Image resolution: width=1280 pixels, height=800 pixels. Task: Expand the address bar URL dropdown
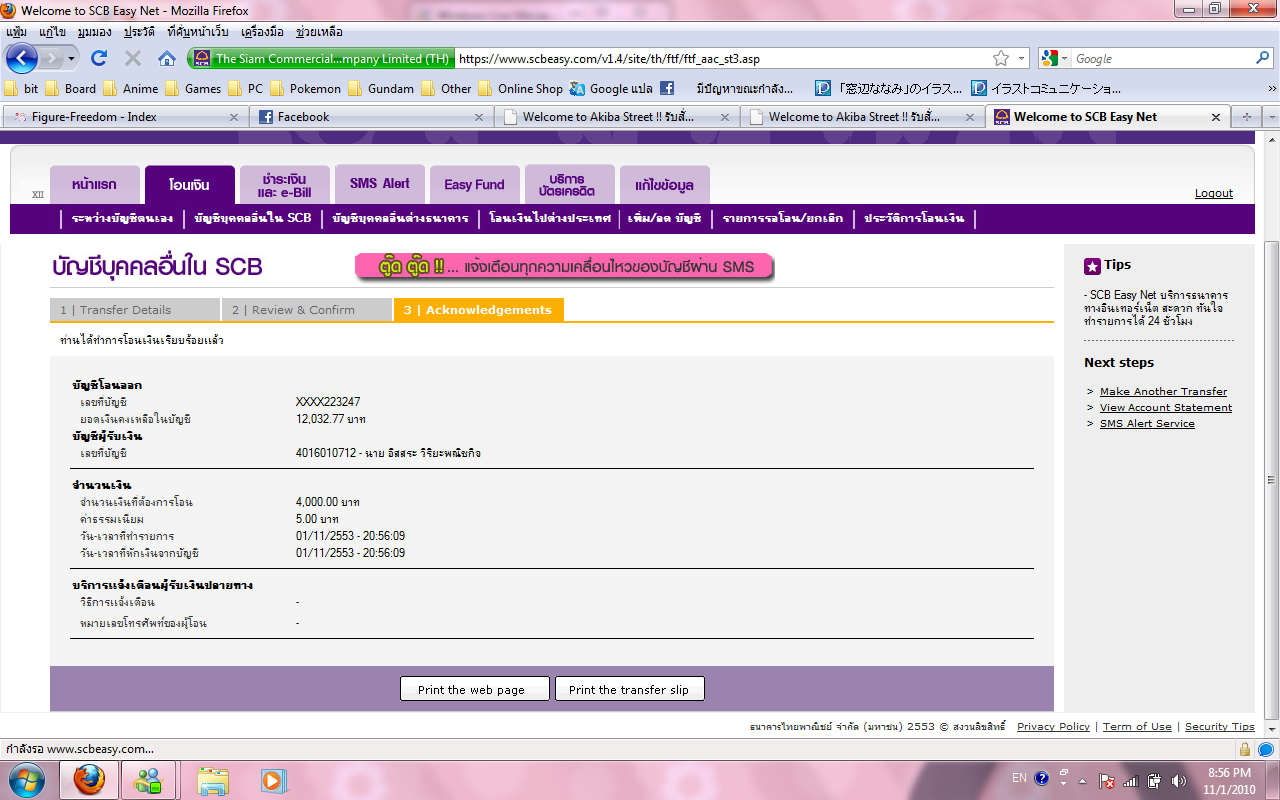1022,59
